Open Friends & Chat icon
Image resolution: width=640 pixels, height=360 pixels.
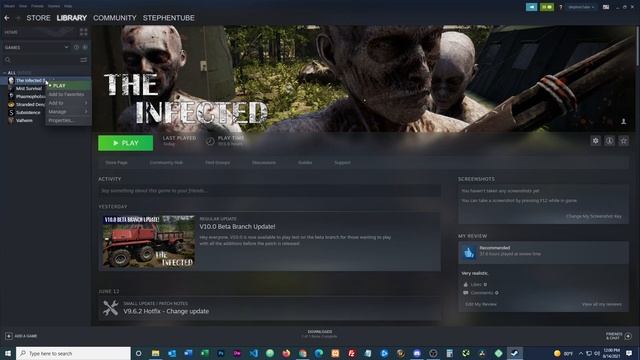coord(628,336)
